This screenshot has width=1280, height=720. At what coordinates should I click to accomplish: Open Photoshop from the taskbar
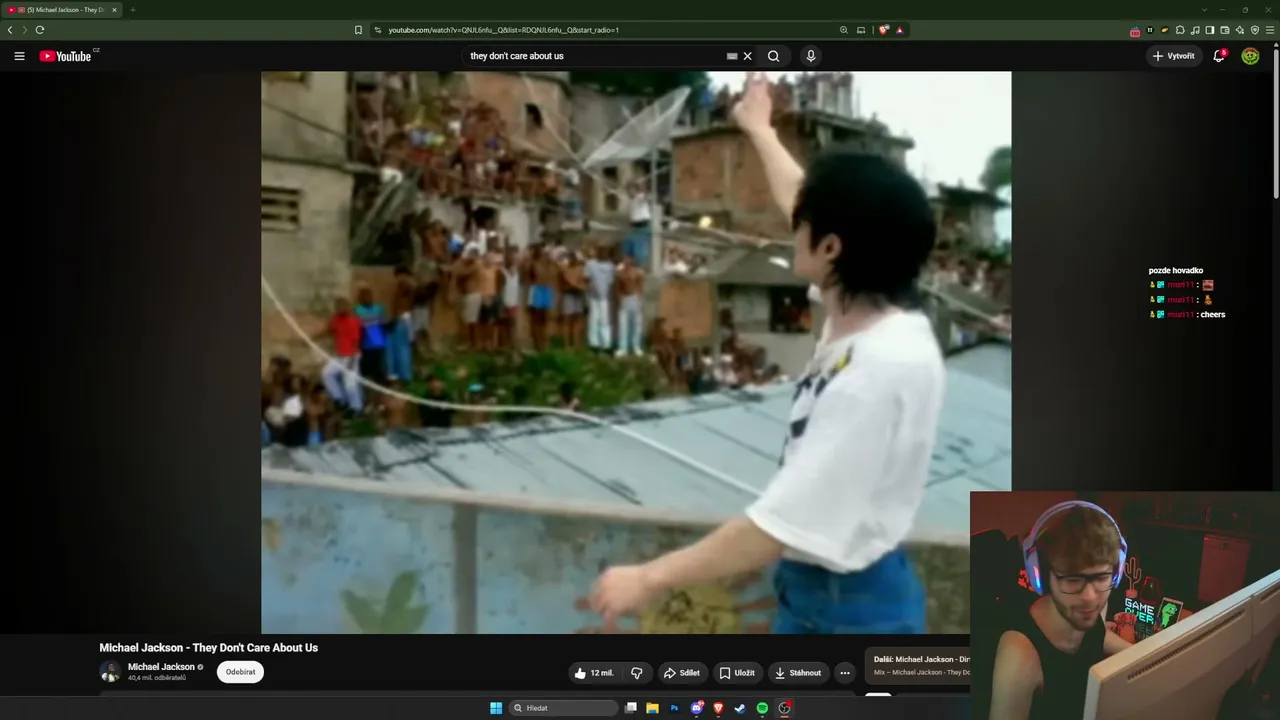tap(675, 708)
